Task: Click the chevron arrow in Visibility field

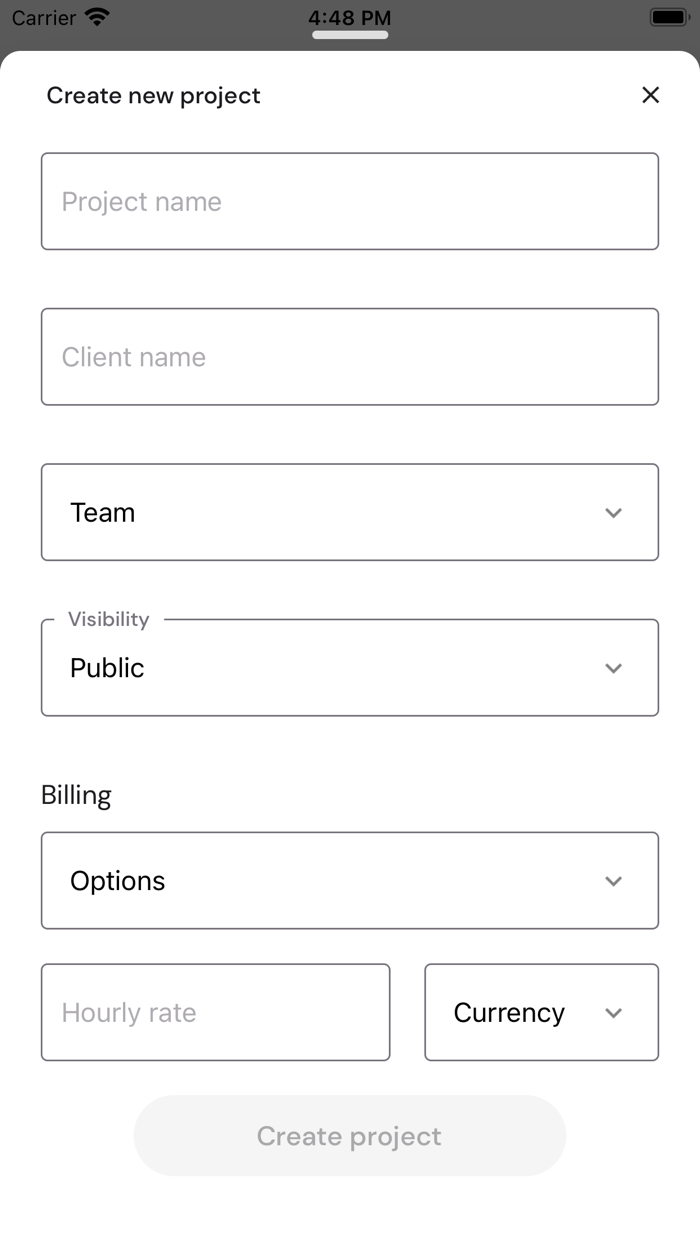Action: point(614,668)
